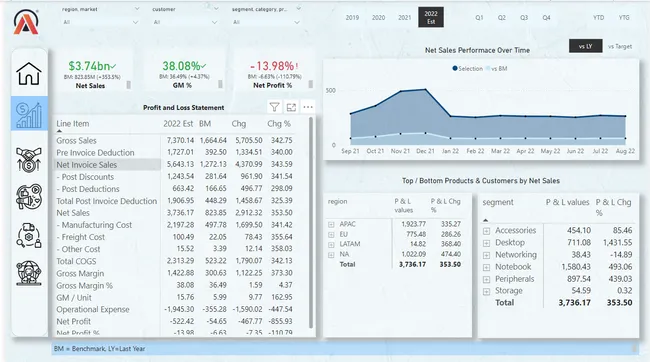
Task: Expand the NA region row
Action: point(331,255)
